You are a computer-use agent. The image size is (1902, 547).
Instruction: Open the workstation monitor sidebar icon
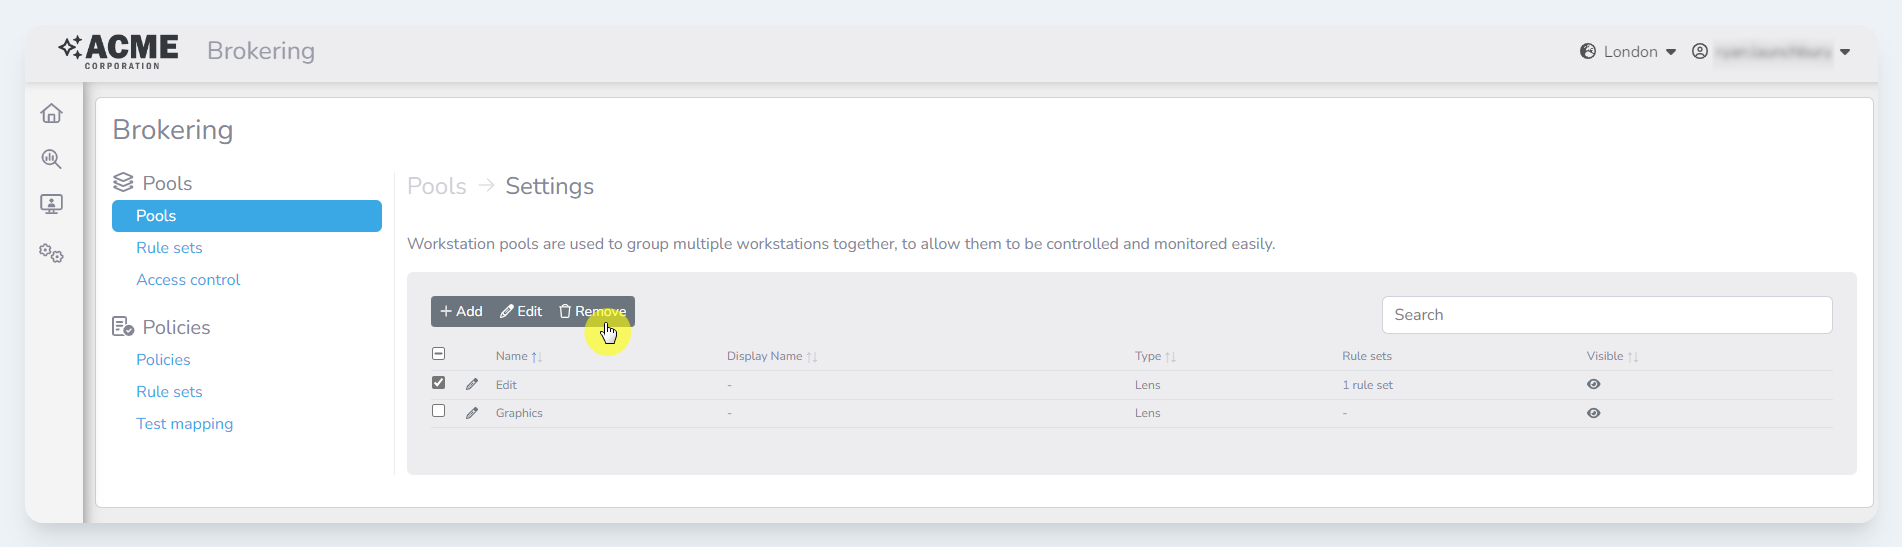click(x=51, y=204)
